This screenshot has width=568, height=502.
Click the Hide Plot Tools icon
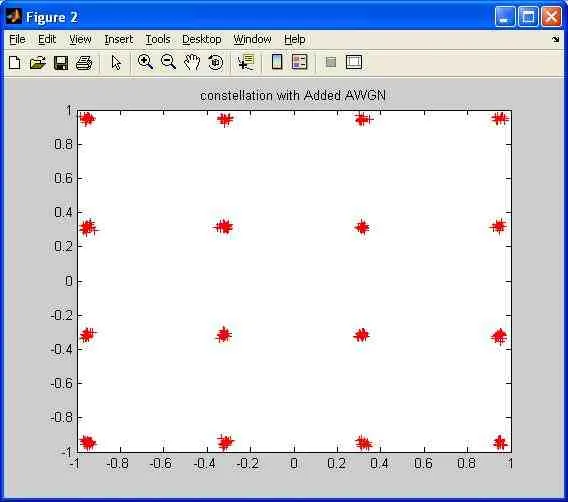coord(331,62)
